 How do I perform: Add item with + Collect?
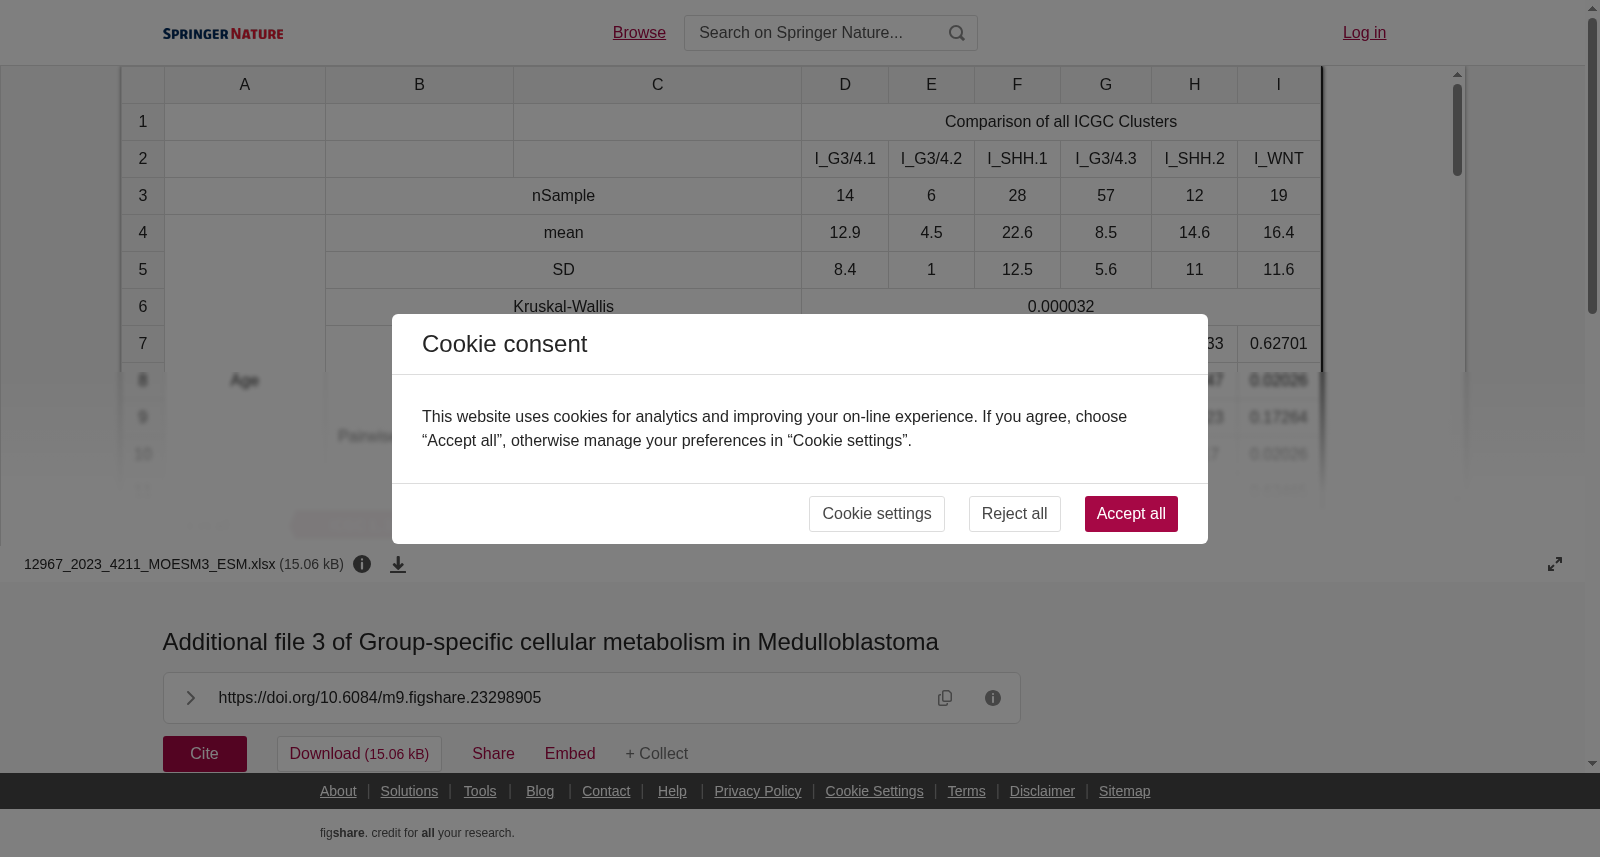point(656,754)
